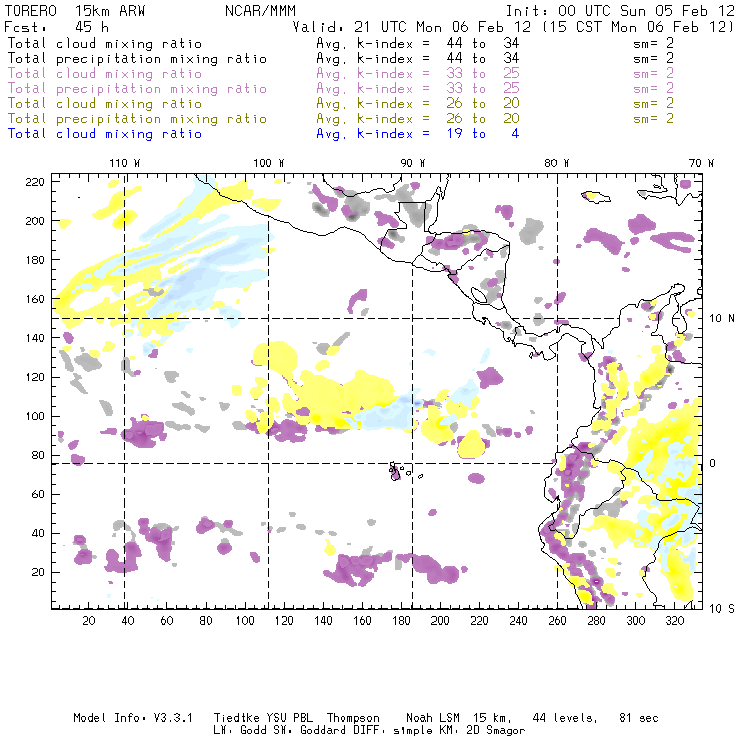
Task: Click '220' on the vertical axis
Action: (x=35, y=182)
